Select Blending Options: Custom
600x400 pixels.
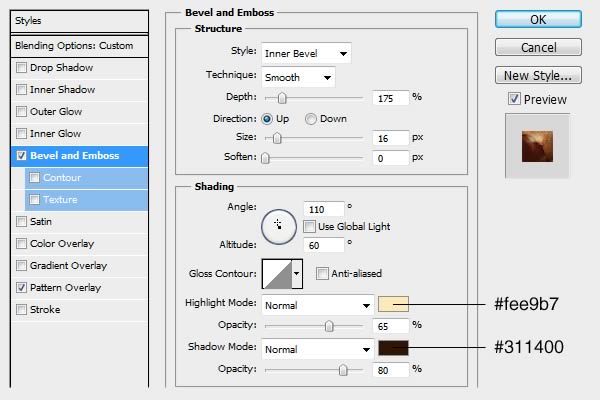(80, 46)
